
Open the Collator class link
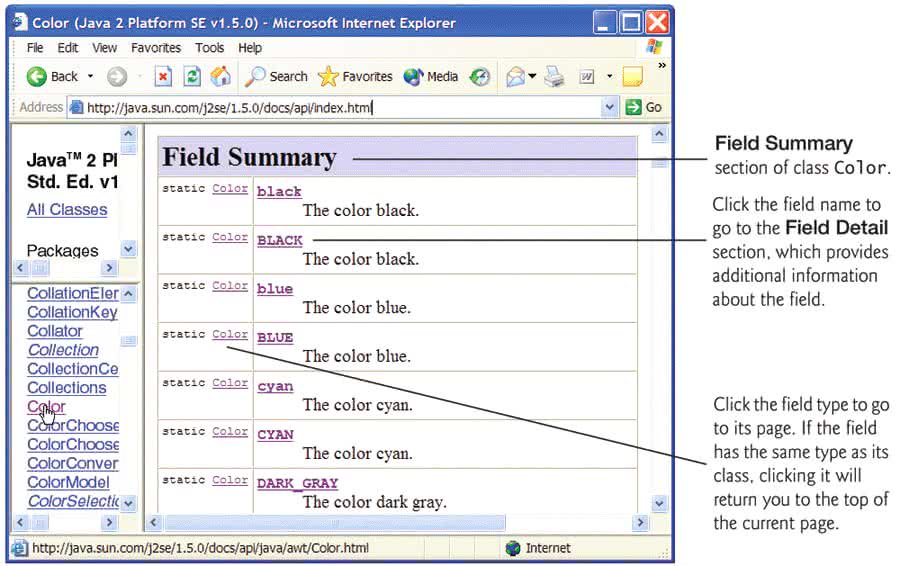click(x=55, y=331)
